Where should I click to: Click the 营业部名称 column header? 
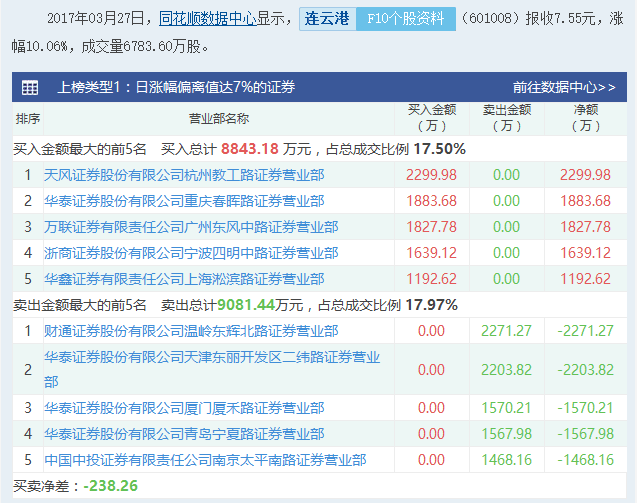[x=219, y=119]
